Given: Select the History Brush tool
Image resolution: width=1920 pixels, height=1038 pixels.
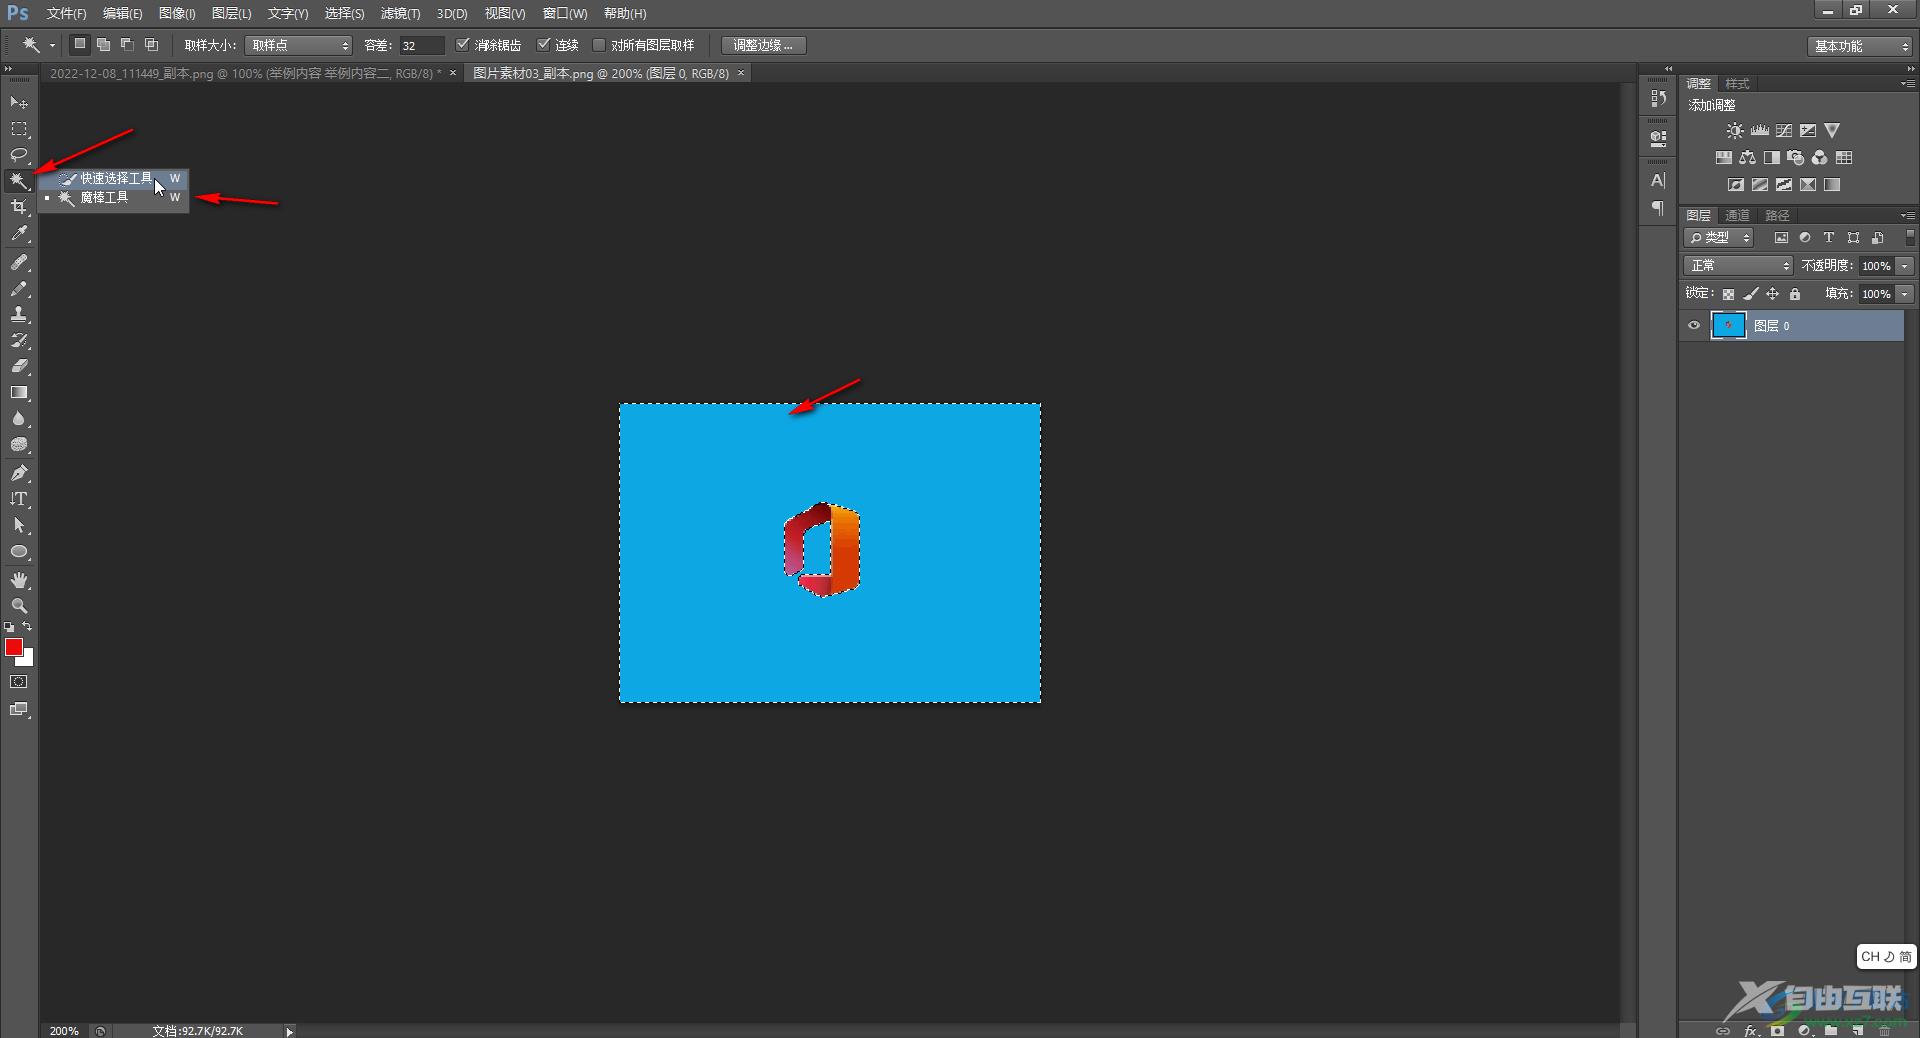Looking at the screenshot, I should pyautogui.click(x=19, y=340).
